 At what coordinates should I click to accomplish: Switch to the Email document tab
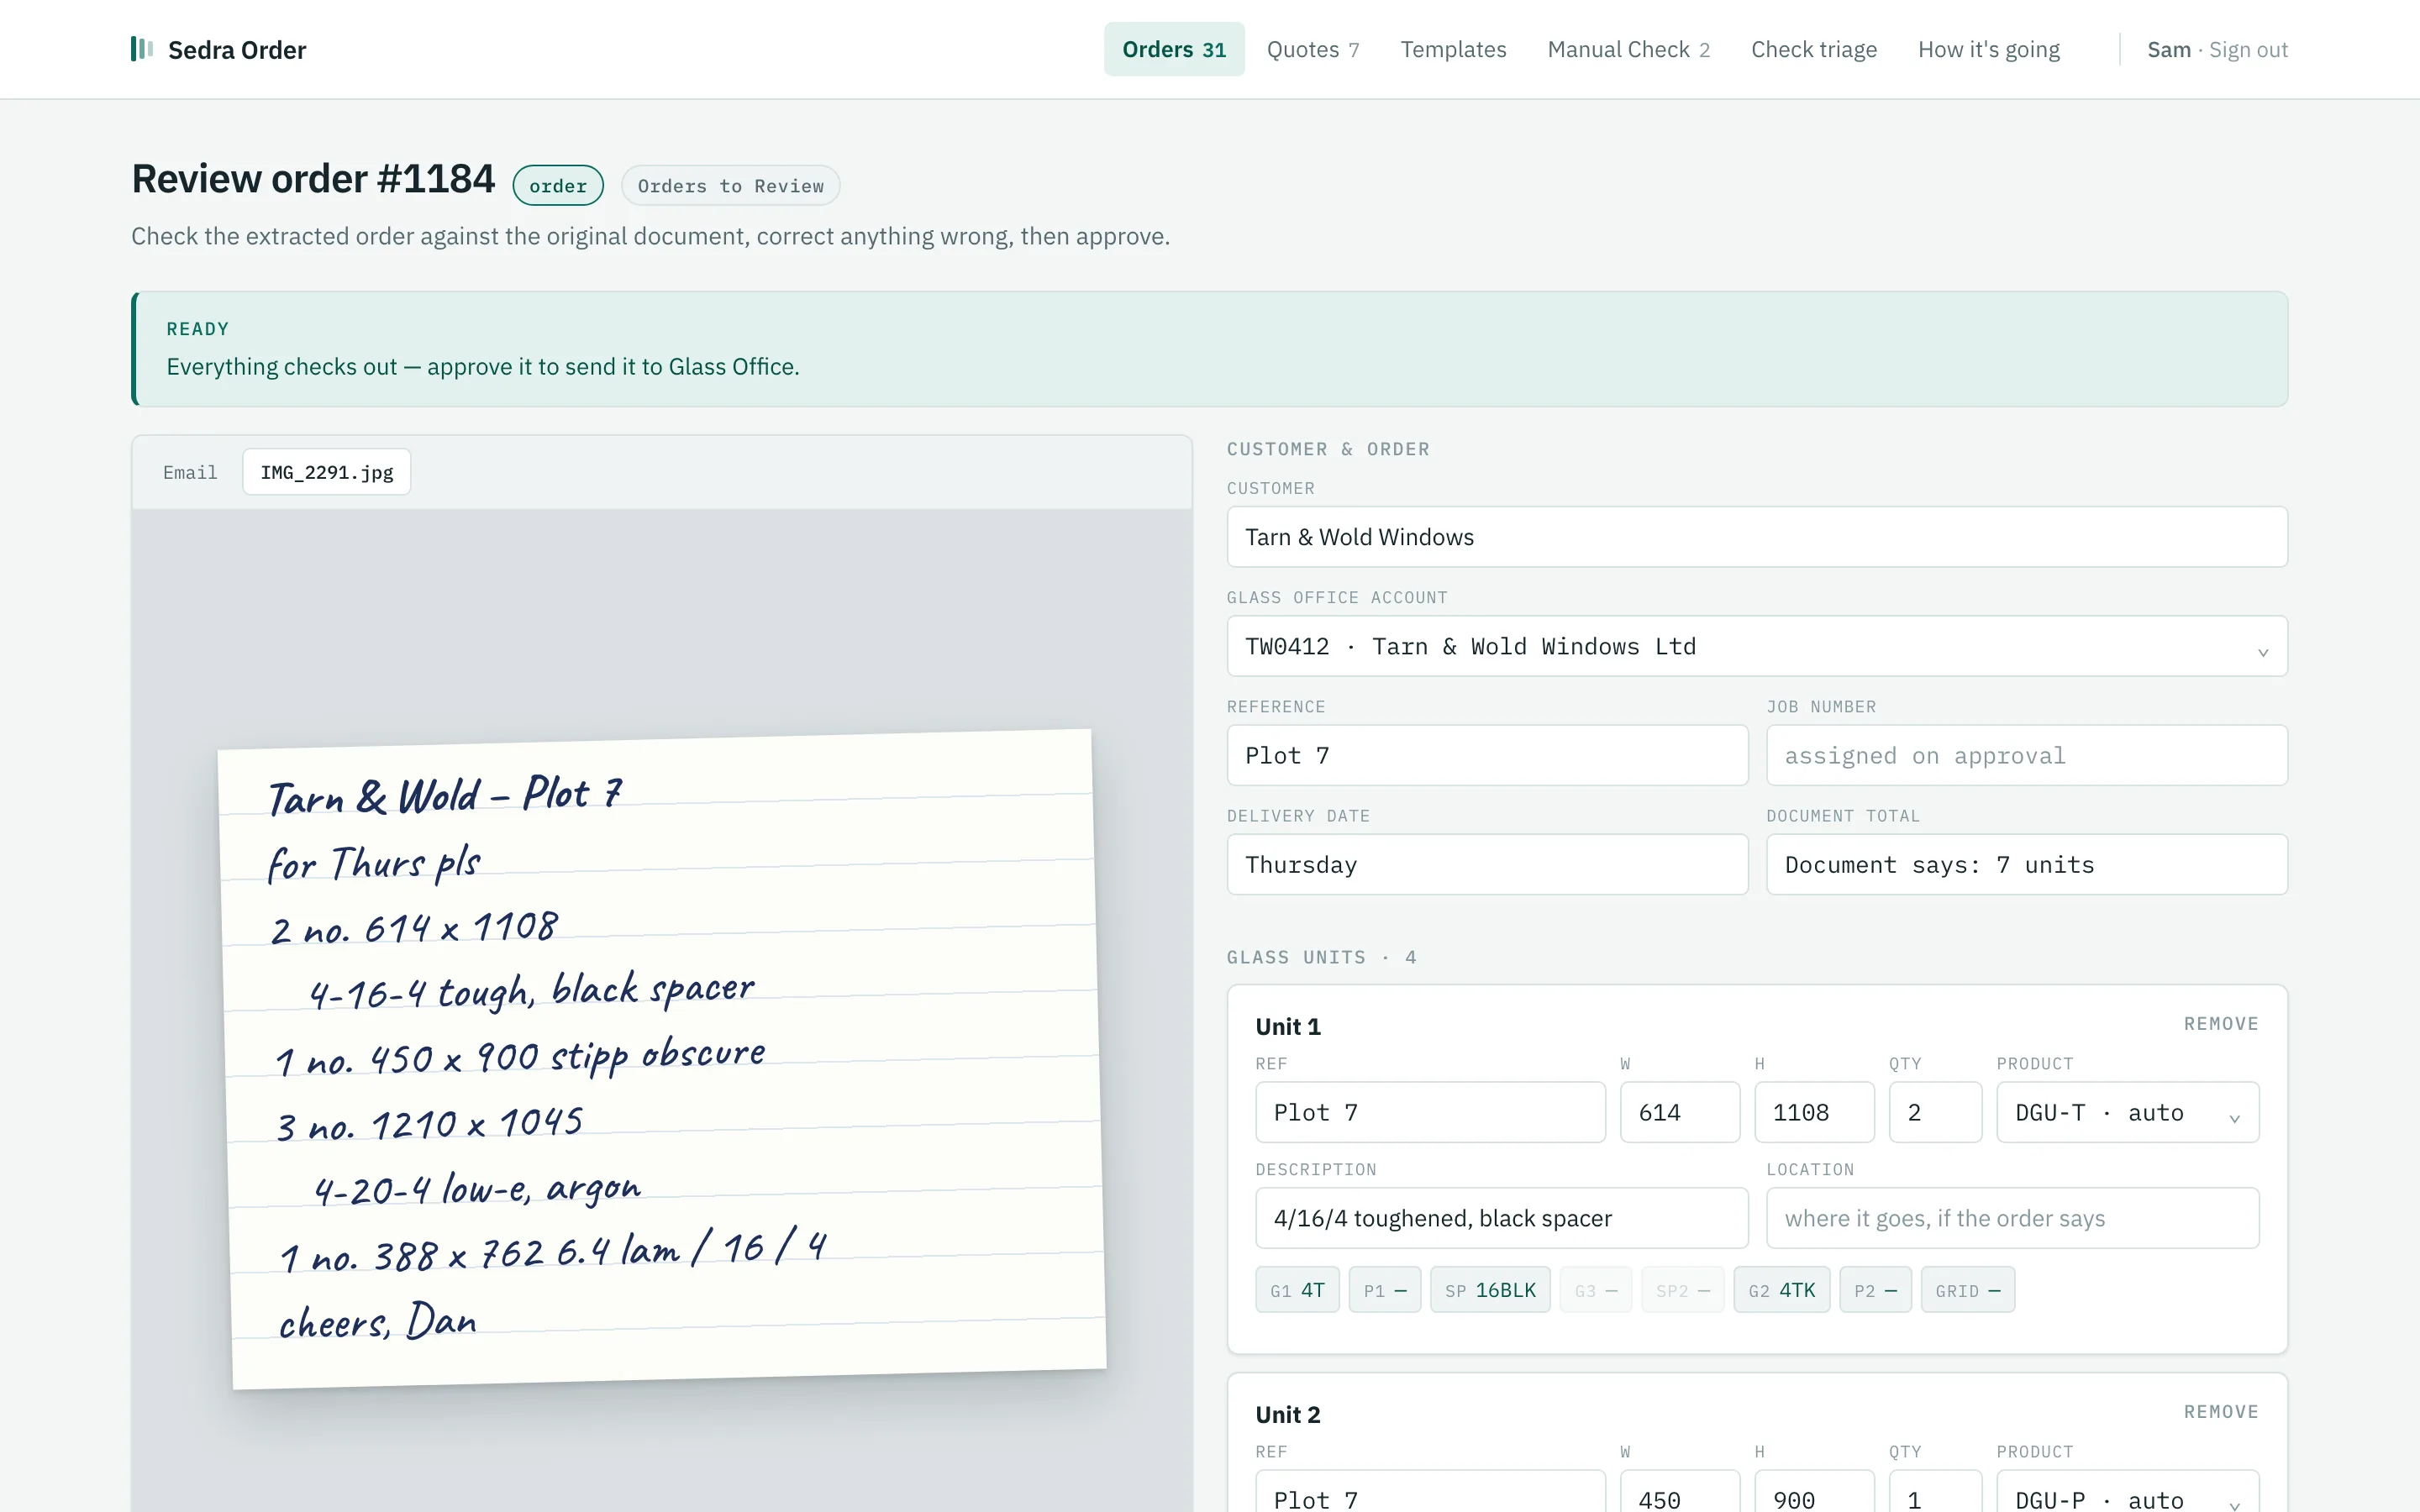[x=190, y=472]
